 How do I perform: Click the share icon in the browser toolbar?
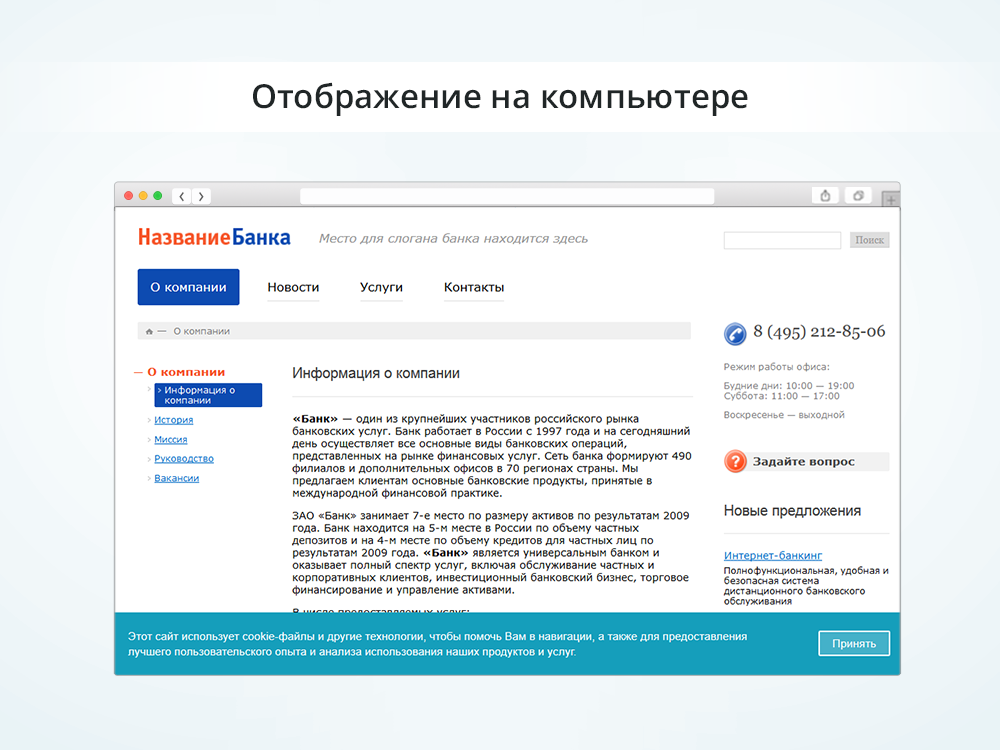824,195
